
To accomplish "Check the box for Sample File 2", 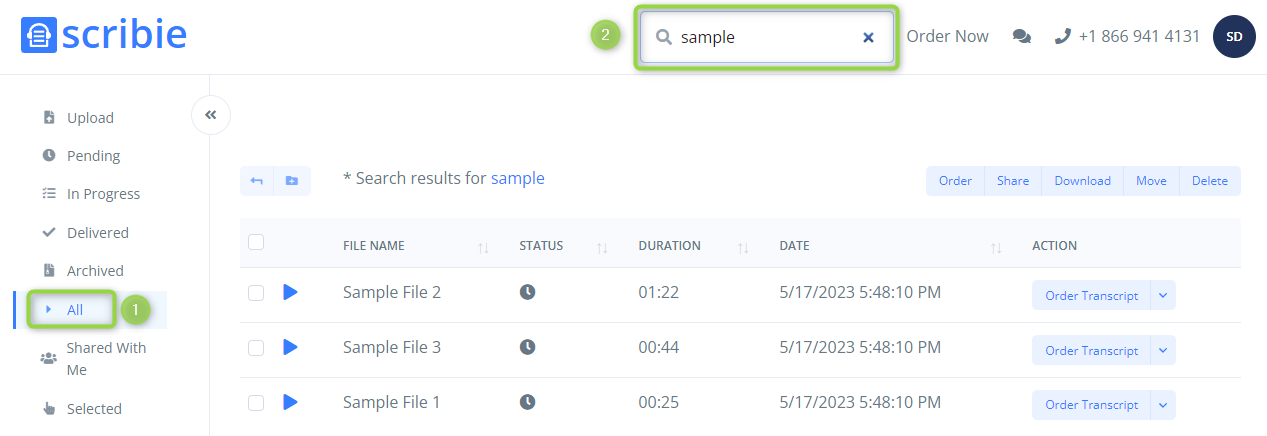I will (x=256, y=293).
